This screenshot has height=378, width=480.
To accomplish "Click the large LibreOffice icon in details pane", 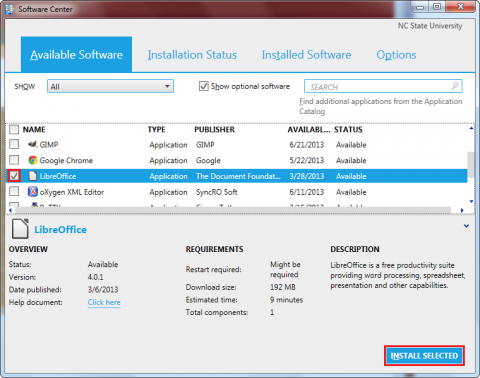I will coord(20,229).
